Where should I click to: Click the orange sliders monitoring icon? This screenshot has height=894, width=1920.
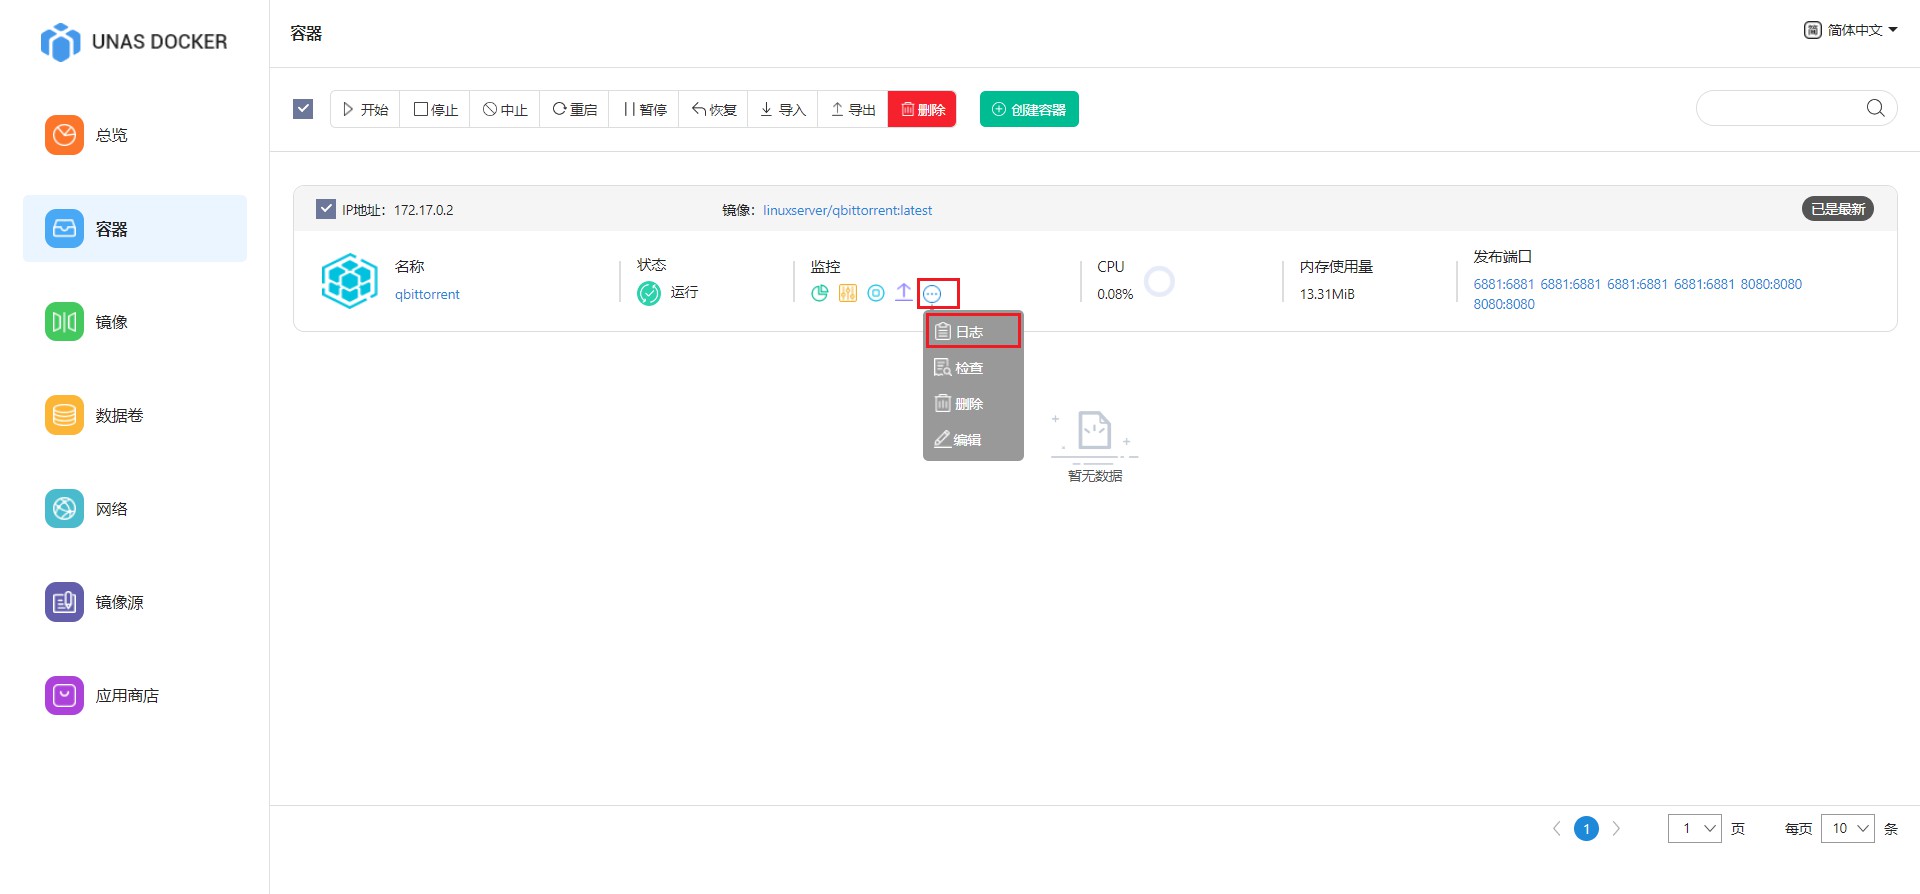847,293
